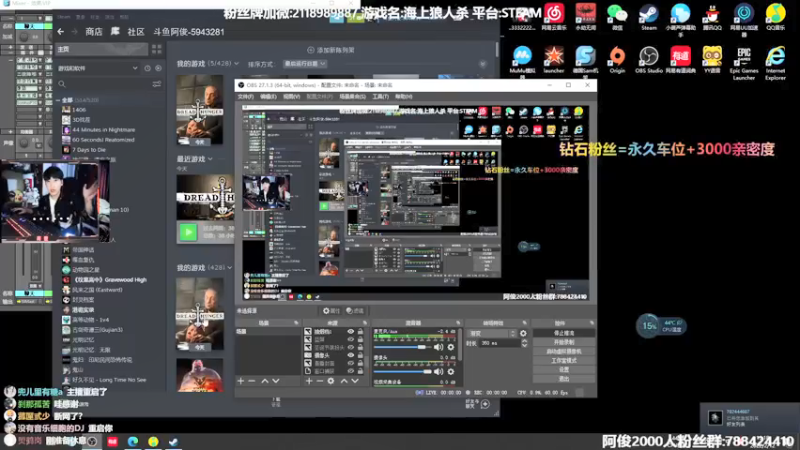Select the YY voice desktop icon

pos(712,59)
